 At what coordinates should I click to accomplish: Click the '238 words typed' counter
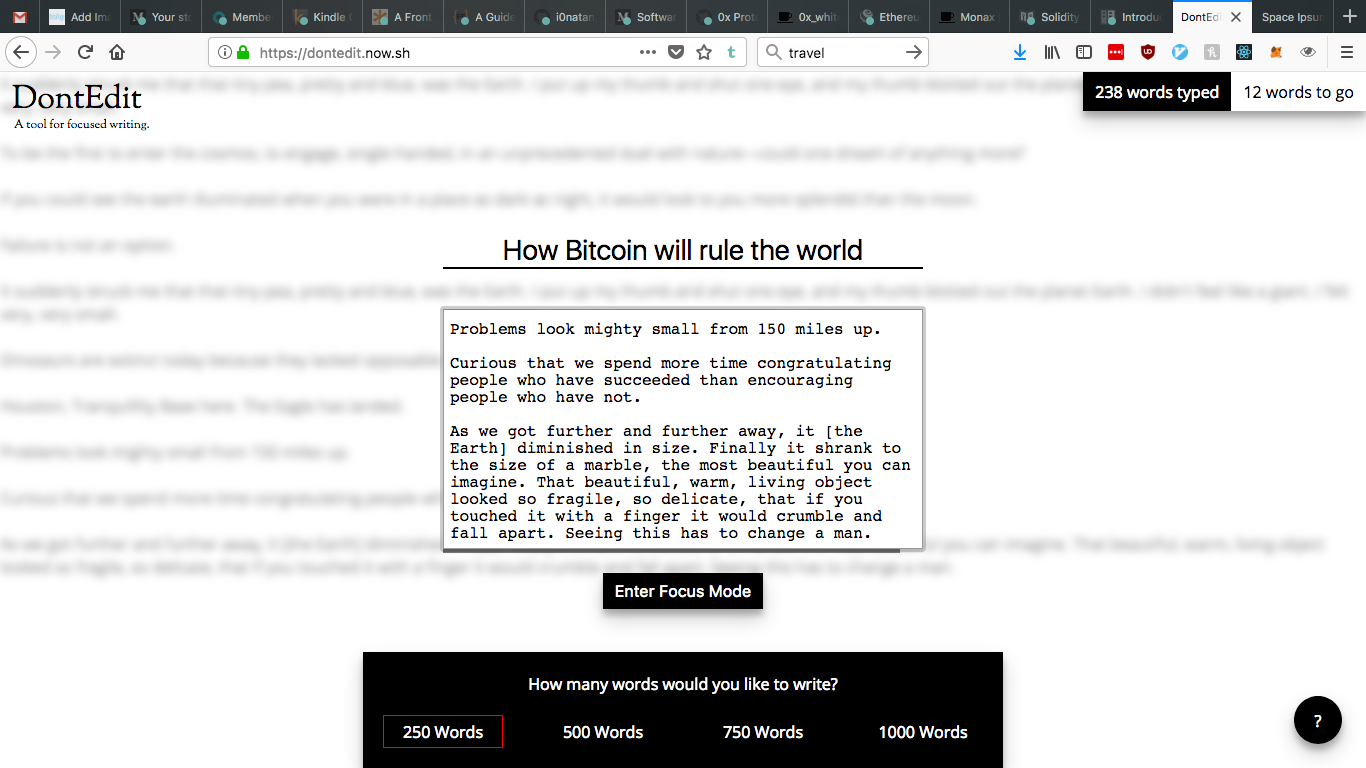pyautogui.click(x=1157, y=92)
